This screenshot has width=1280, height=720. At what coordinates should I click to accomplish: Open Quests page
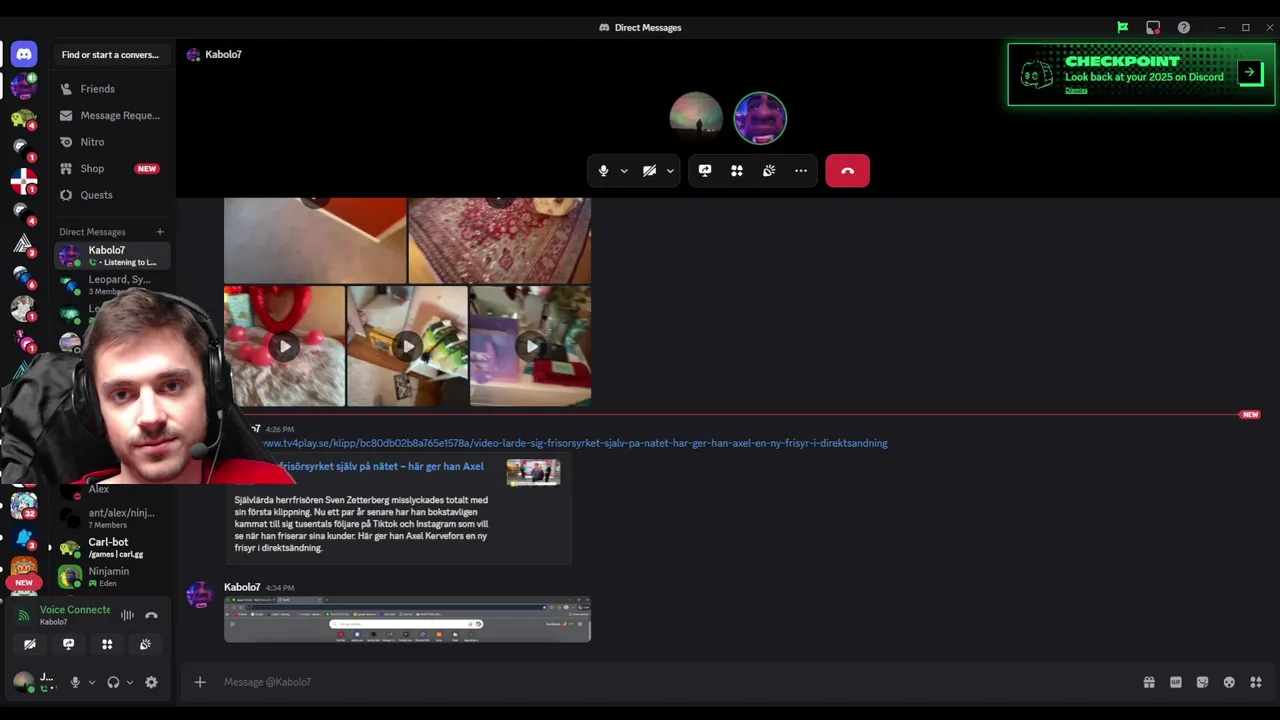[113, 195]
